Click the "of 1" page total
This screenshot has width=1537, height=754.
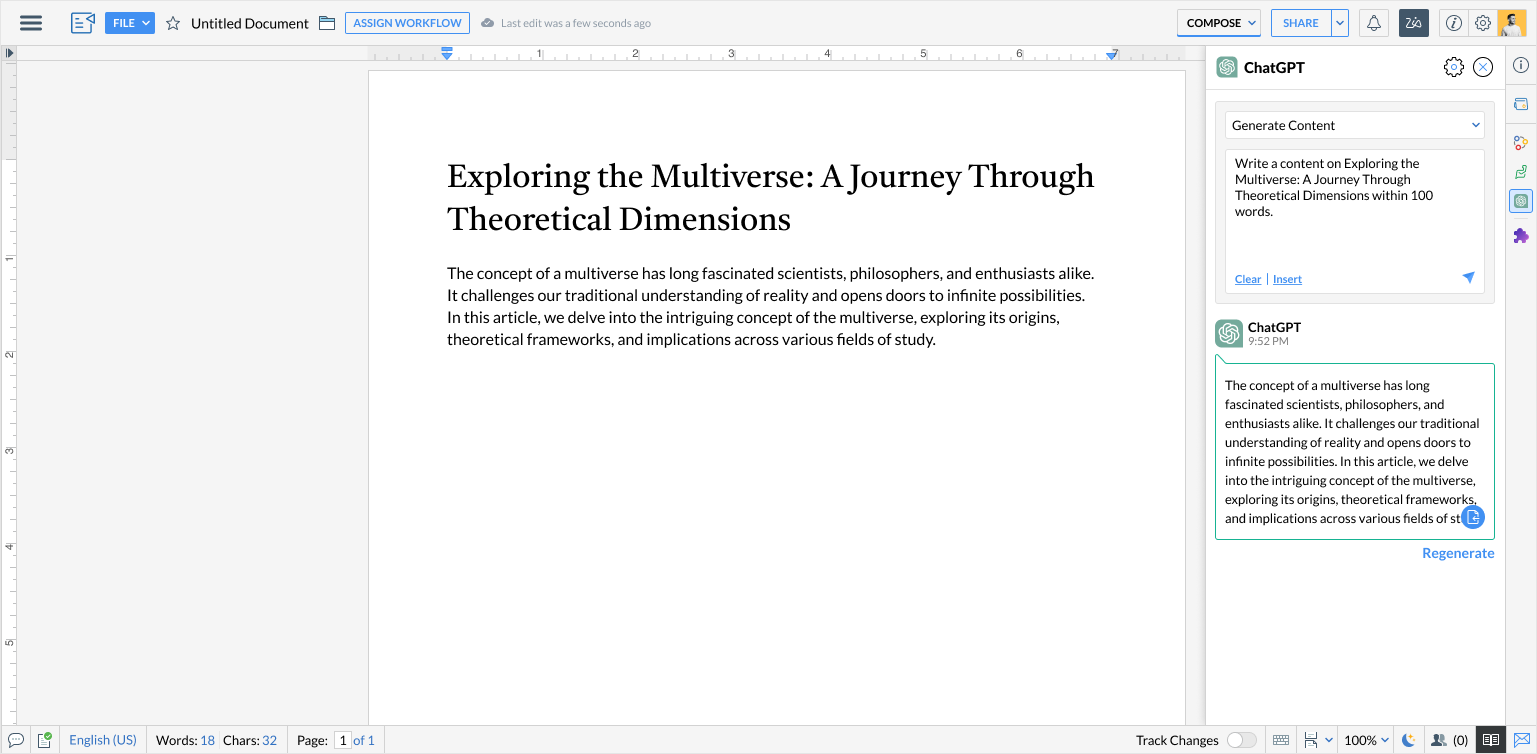(x=364, y=740)
